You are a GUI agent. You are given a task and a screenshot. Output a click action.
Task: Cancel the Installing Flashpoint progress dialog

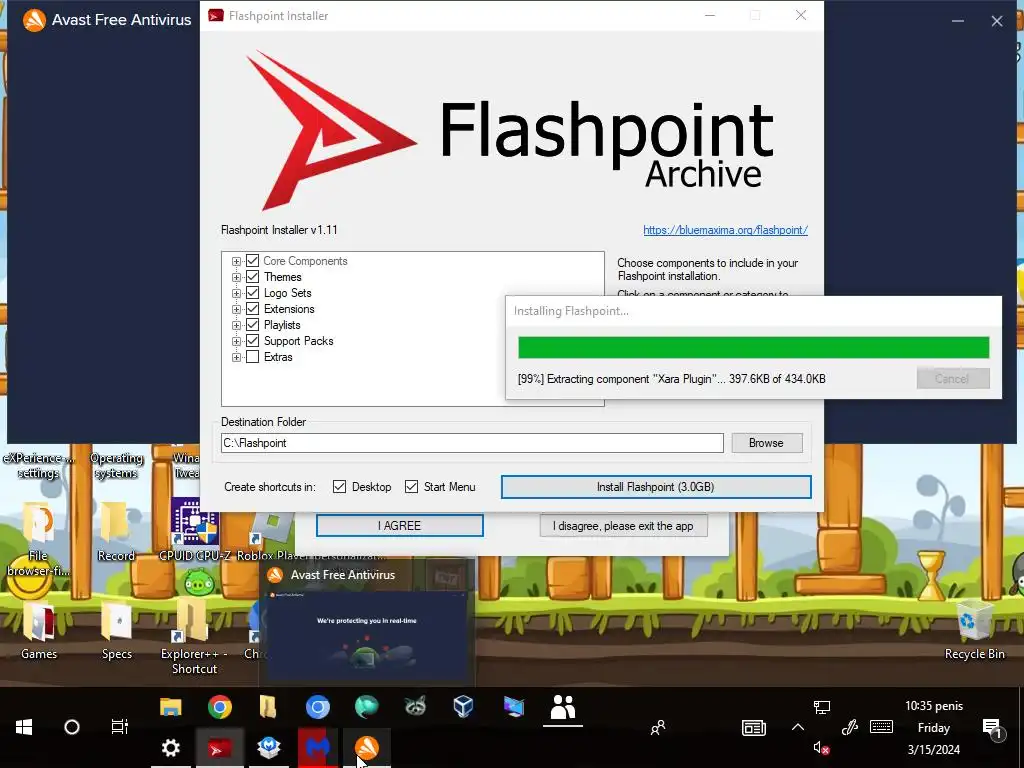pyautogui.click(x=953, y=379)
